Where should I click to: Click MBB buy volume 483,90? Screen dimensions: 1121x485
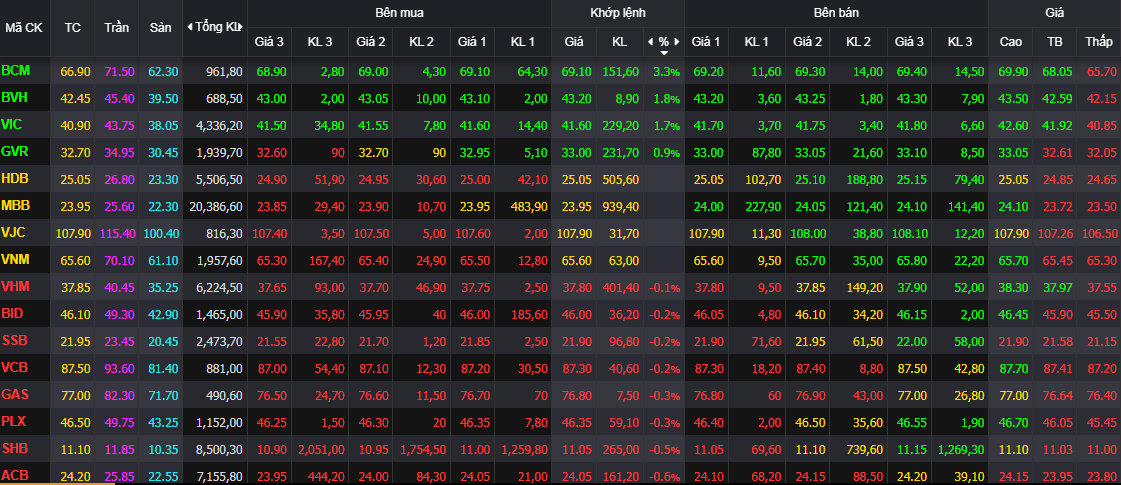click(528, 207)
